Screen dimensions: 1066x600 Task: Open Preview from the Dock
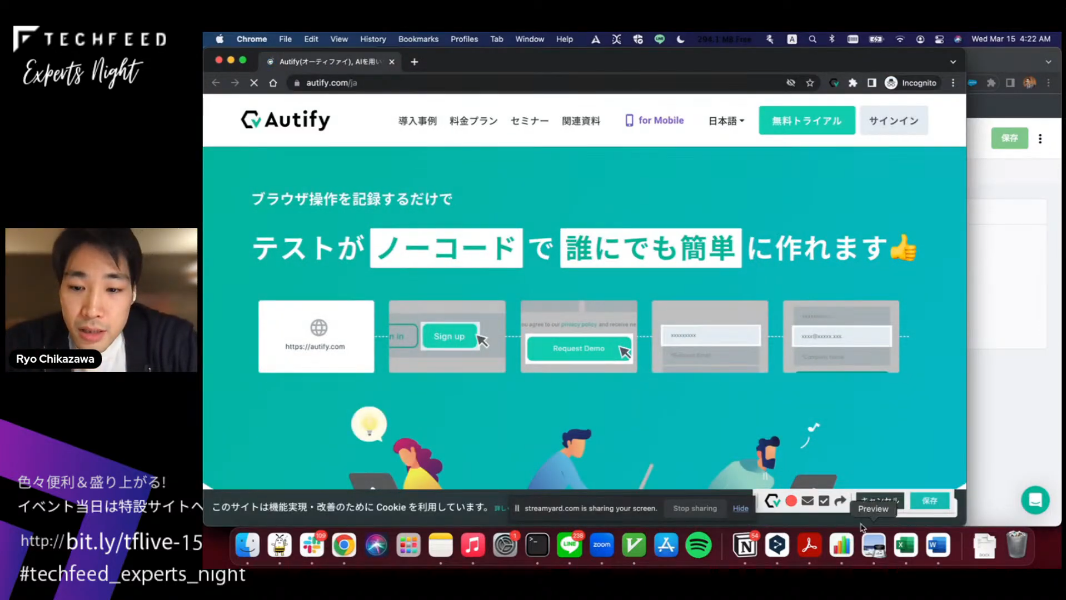click(x=874, y=545)
